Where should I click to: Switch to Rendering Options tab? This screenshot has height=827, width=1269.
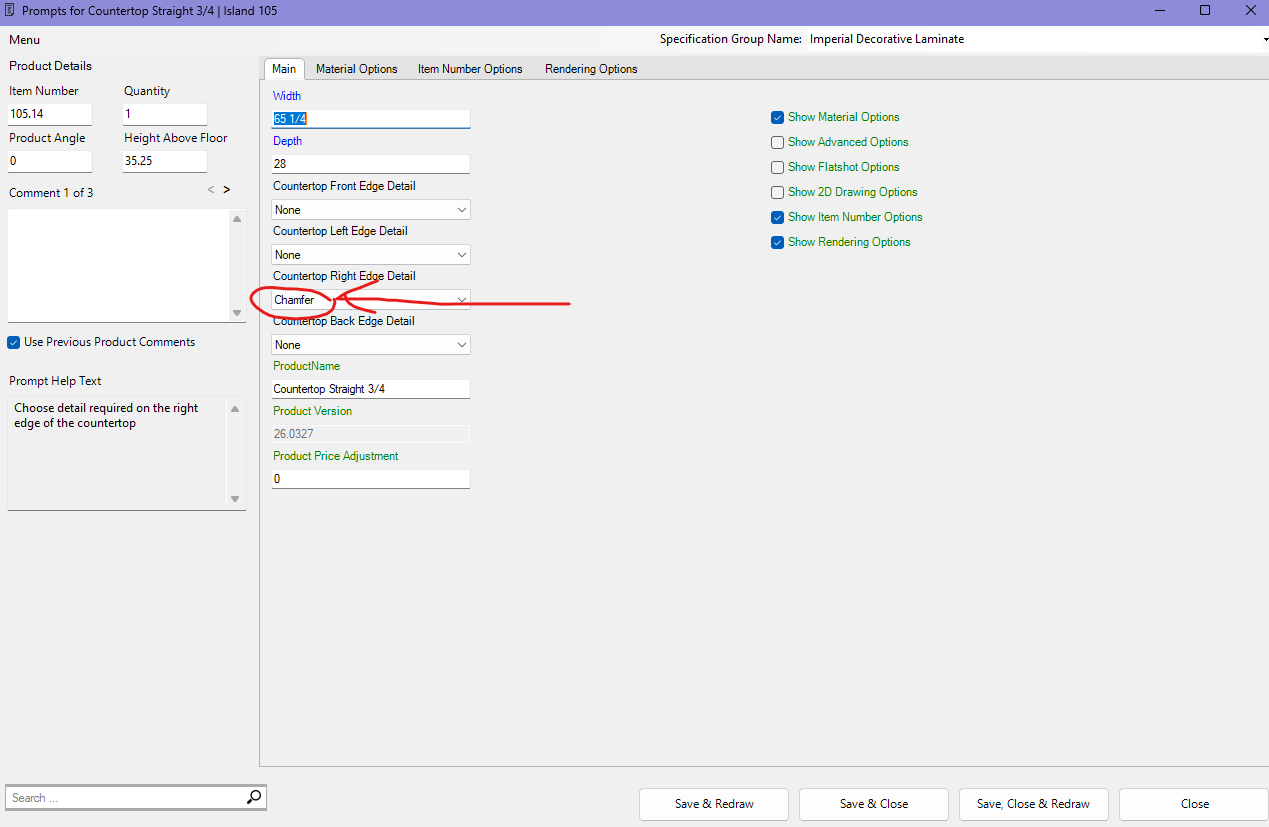591,69
